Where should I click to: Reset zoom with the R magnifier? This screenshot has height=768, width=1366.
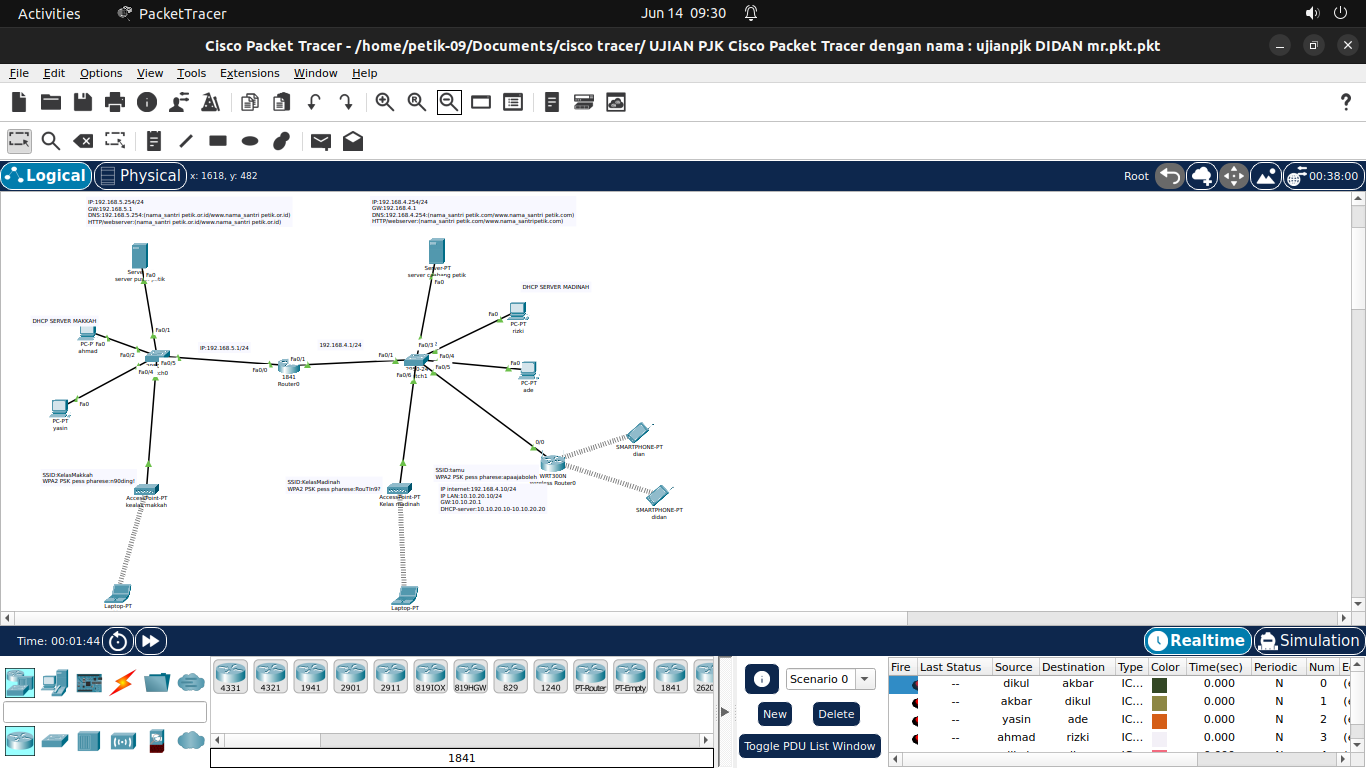(417, 102)
